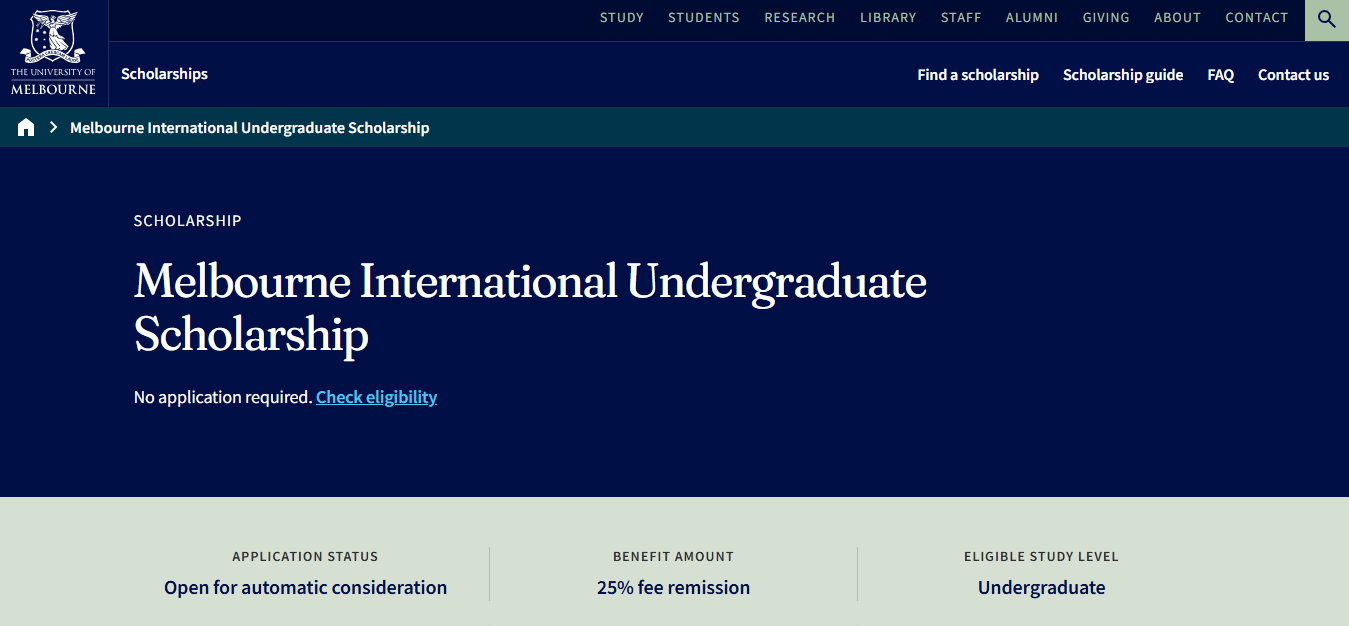Open the Scholarship guide
Image resolution: width=1349 pixels, height=626 pixels.
(1122, 74)
